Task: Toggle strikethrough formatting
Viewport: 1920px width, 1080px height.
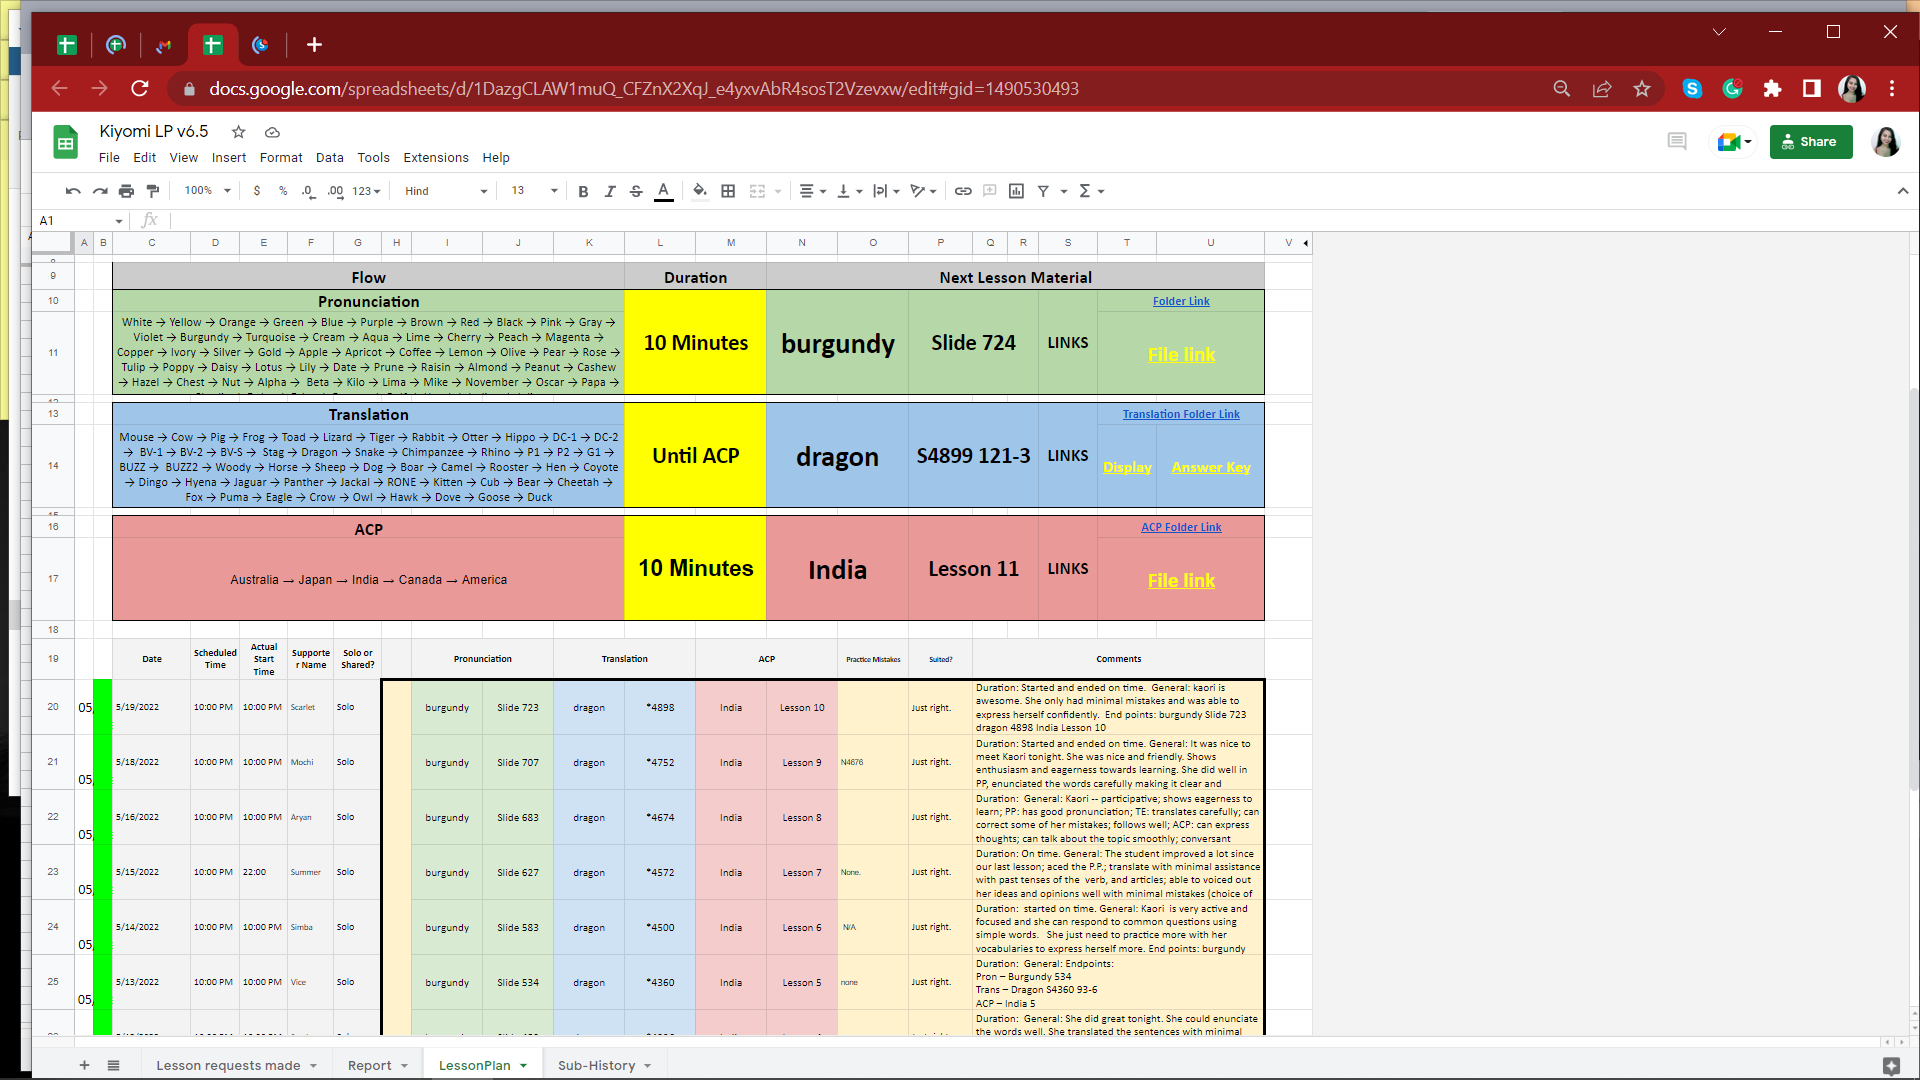Action: [636, 191]
